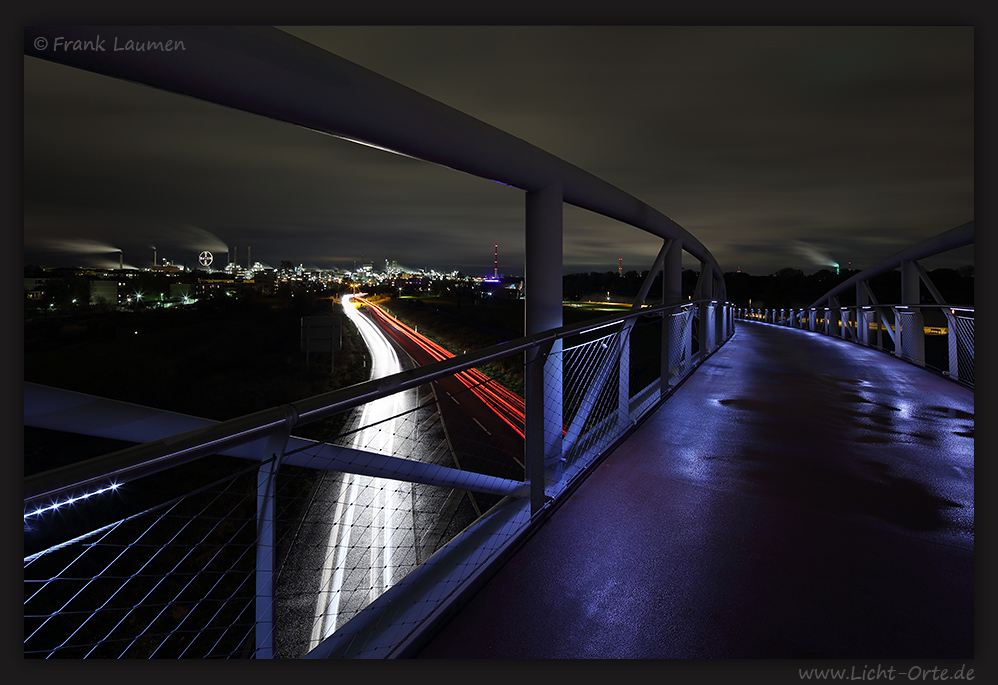Click the night bridge photograph
This screenshot has height=685, width=998.
tap(499, 342)
